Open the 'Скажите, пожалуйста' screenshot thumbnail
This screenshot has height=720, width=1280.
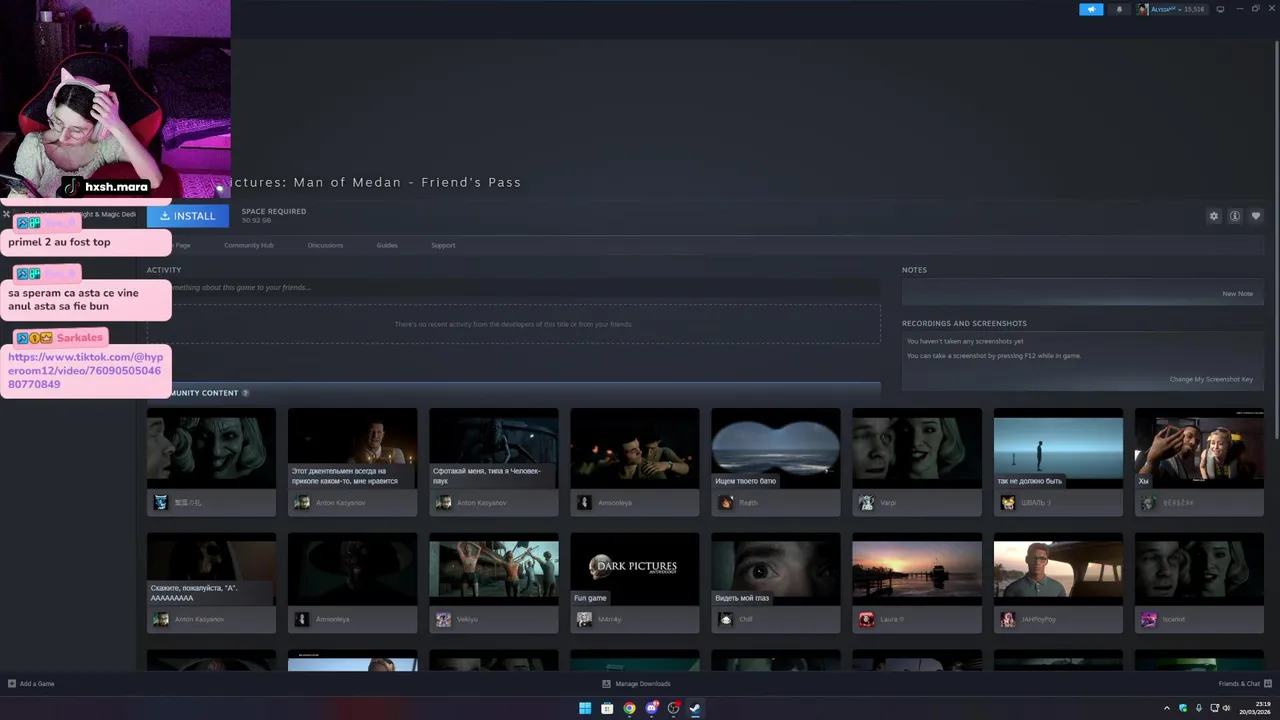[x=211, y=569]
